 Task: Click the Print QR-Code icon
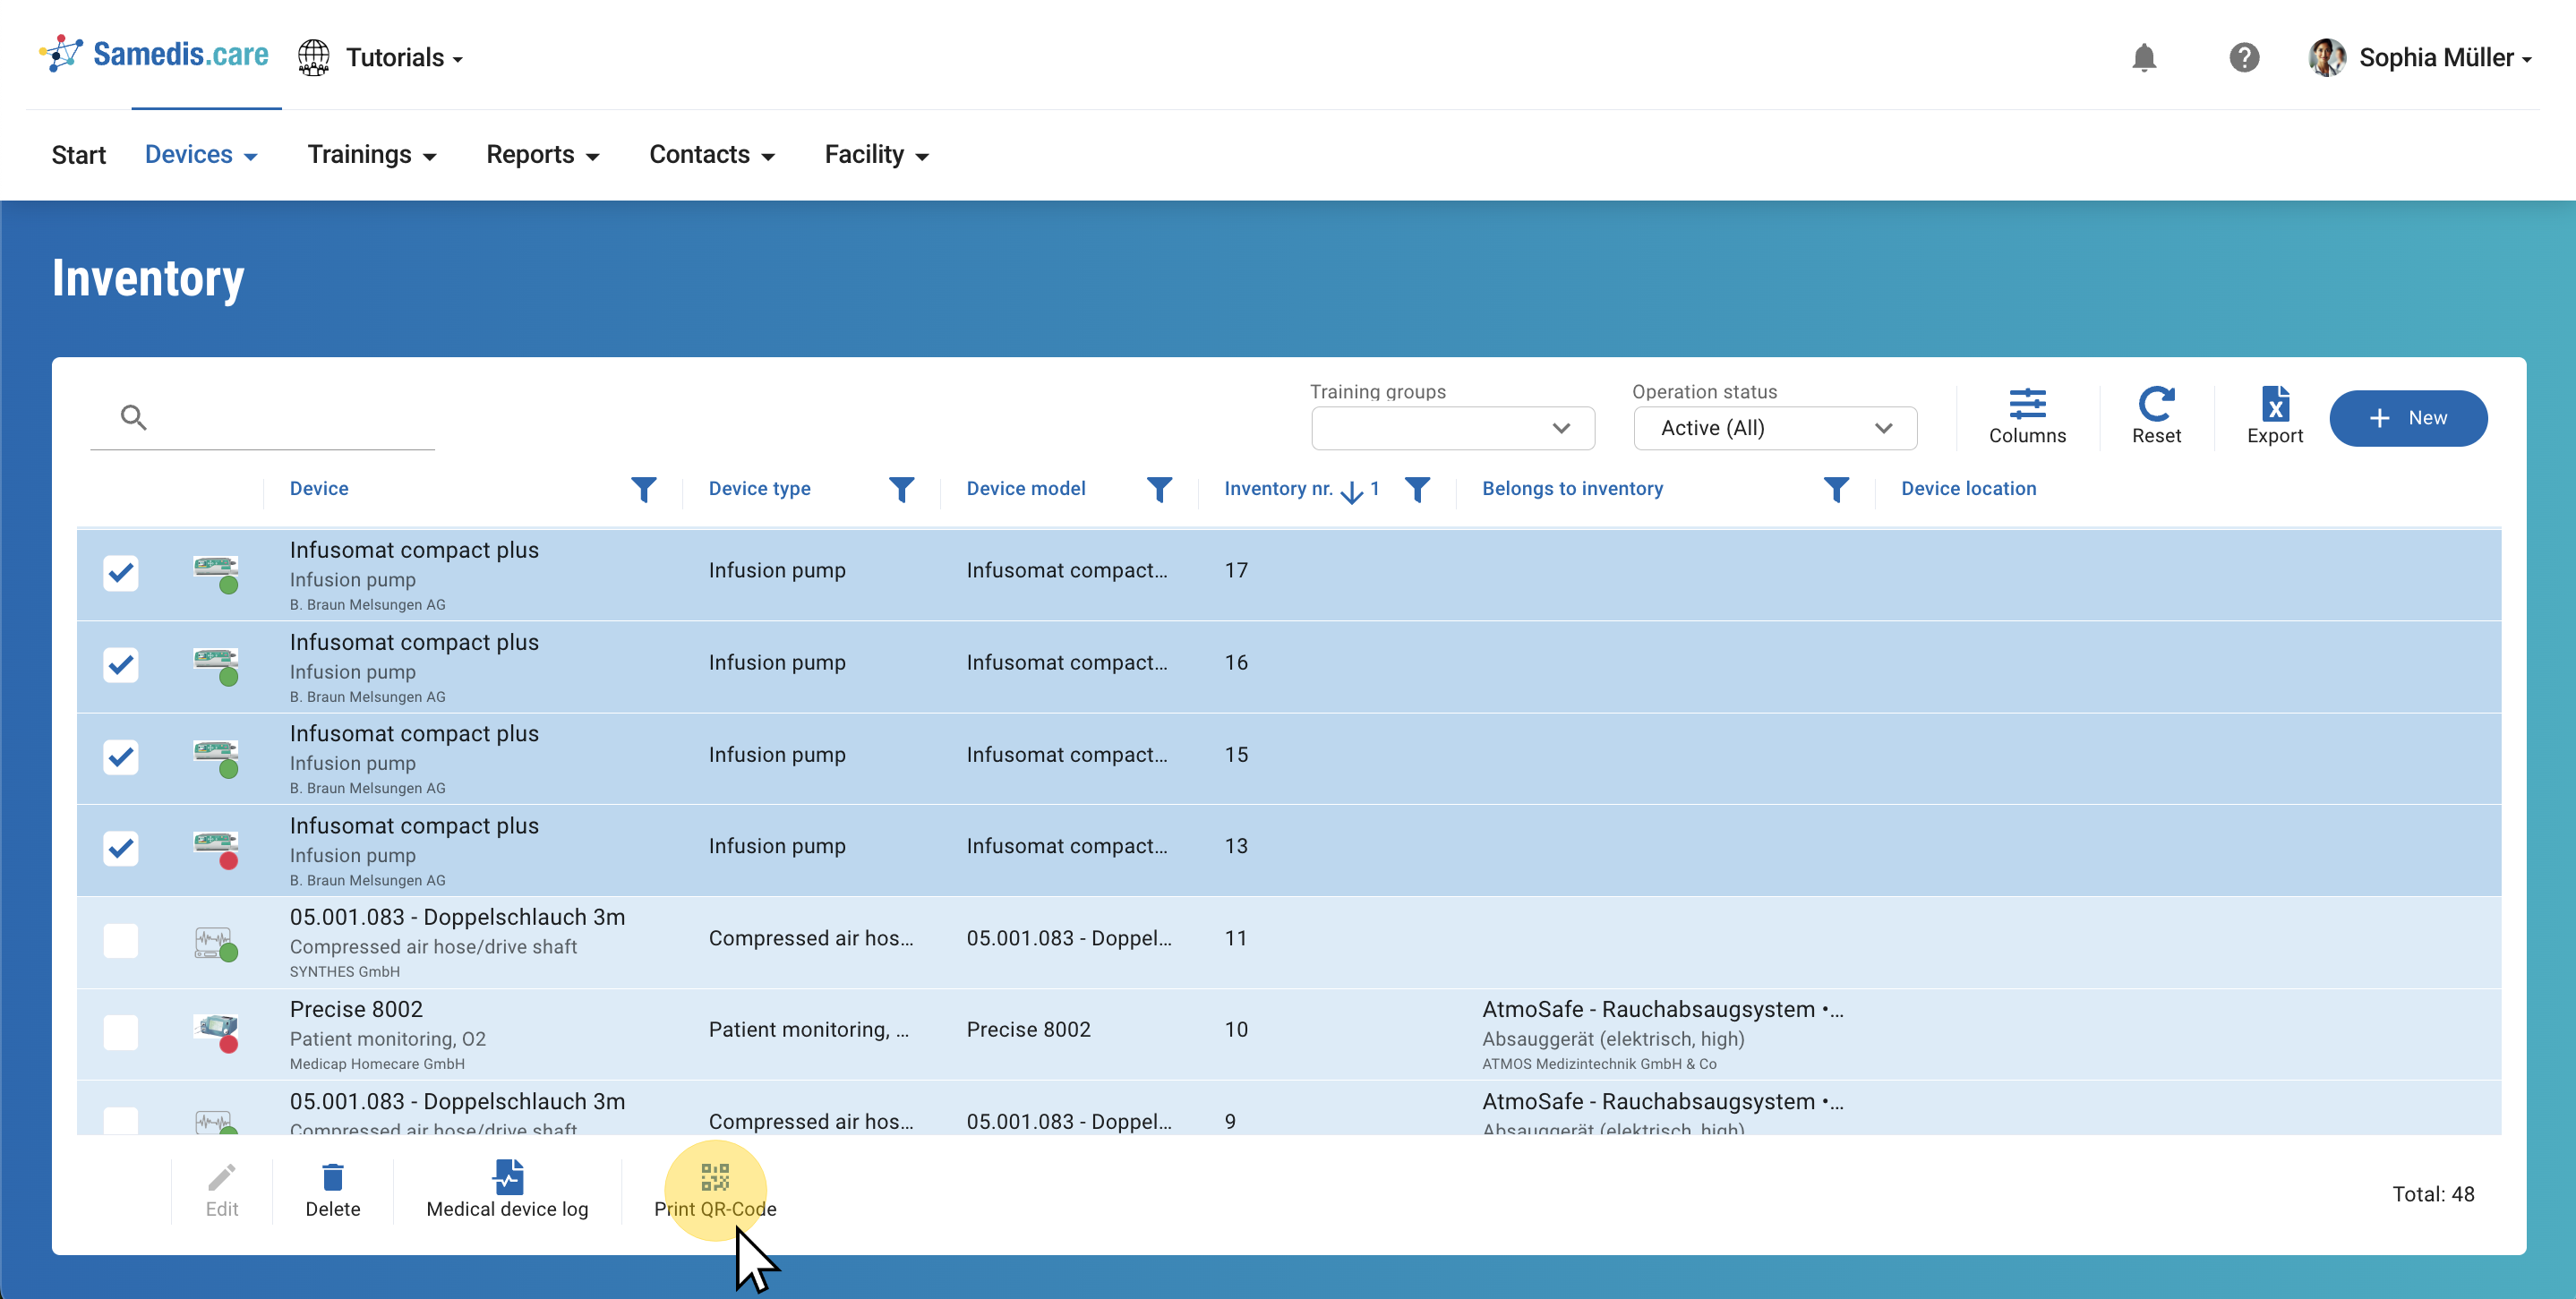(714, 1178)
